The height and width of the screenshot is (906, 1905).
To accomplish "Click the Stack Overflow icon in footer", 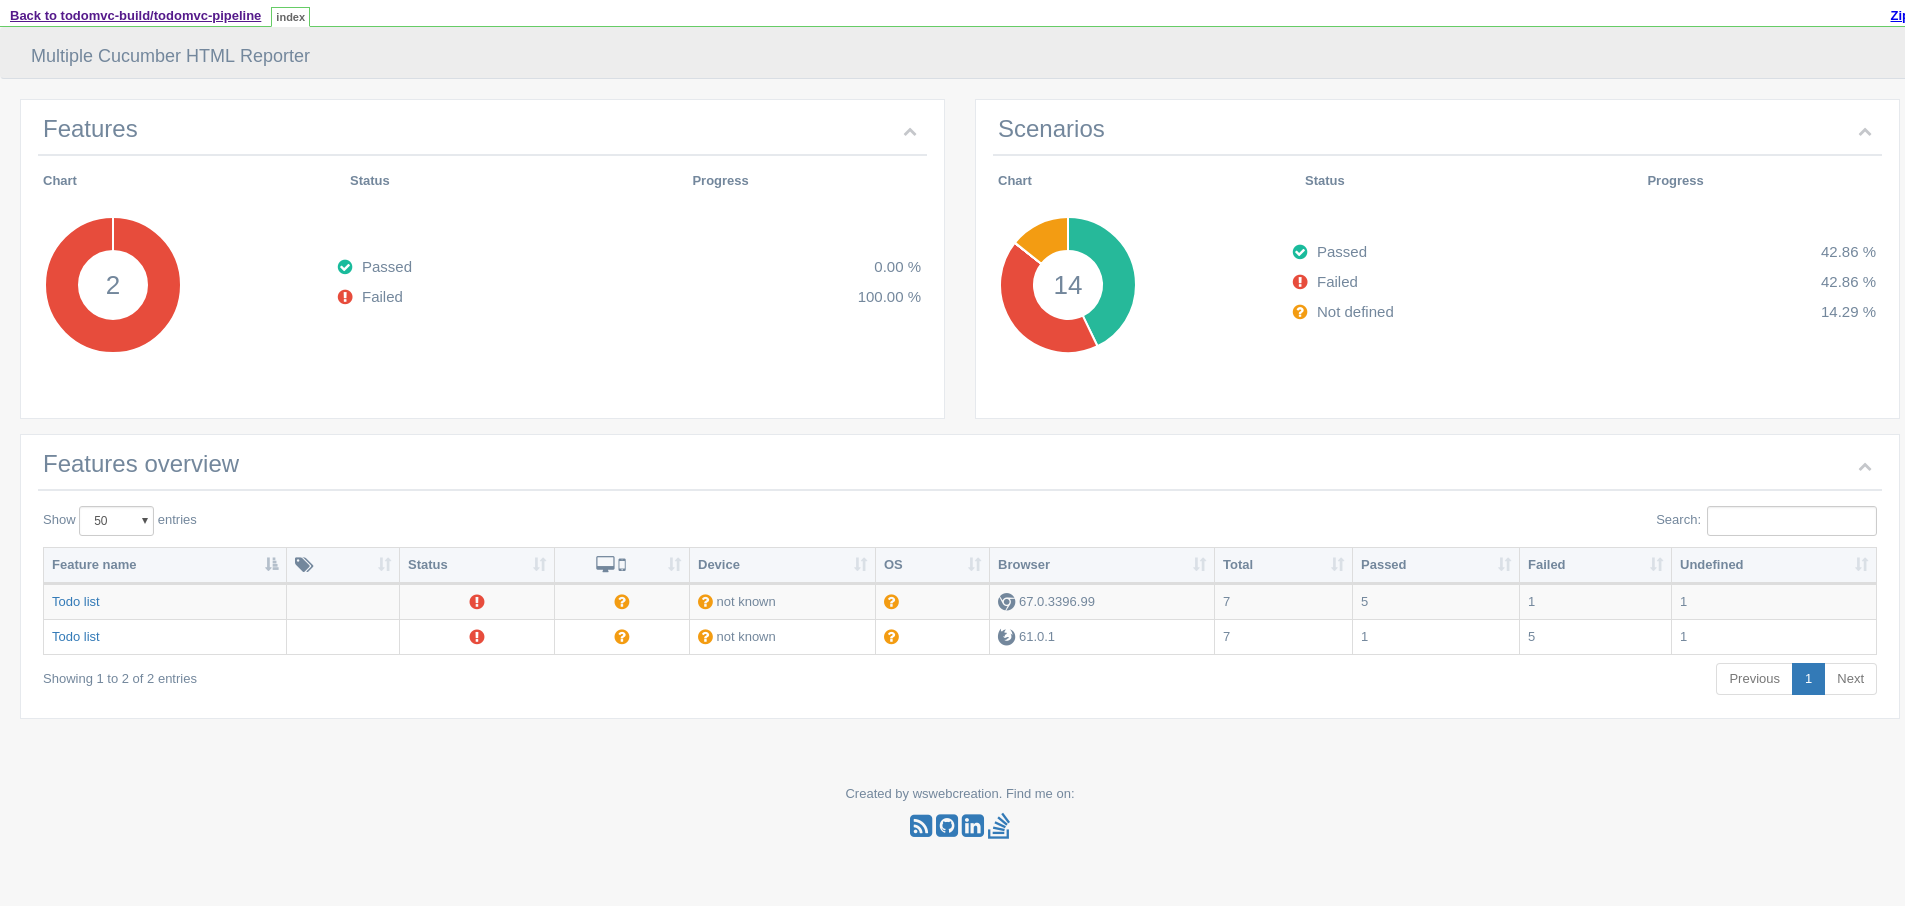I will (x=999, y=826).
